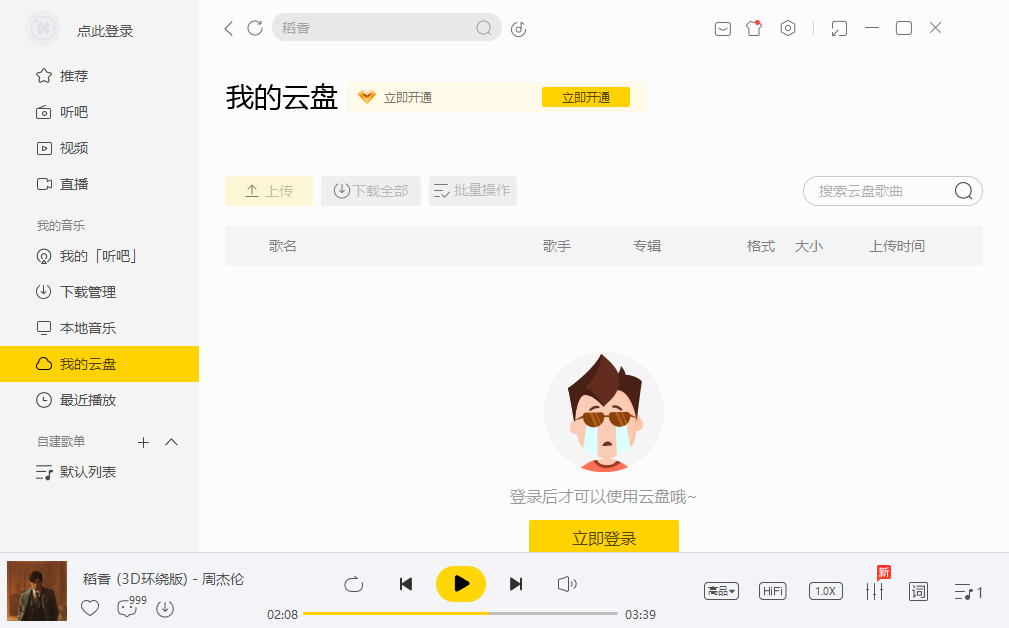The image size is (1009, 628).
Task: Switch to mini mode icon
Action: tap(839, 28)
